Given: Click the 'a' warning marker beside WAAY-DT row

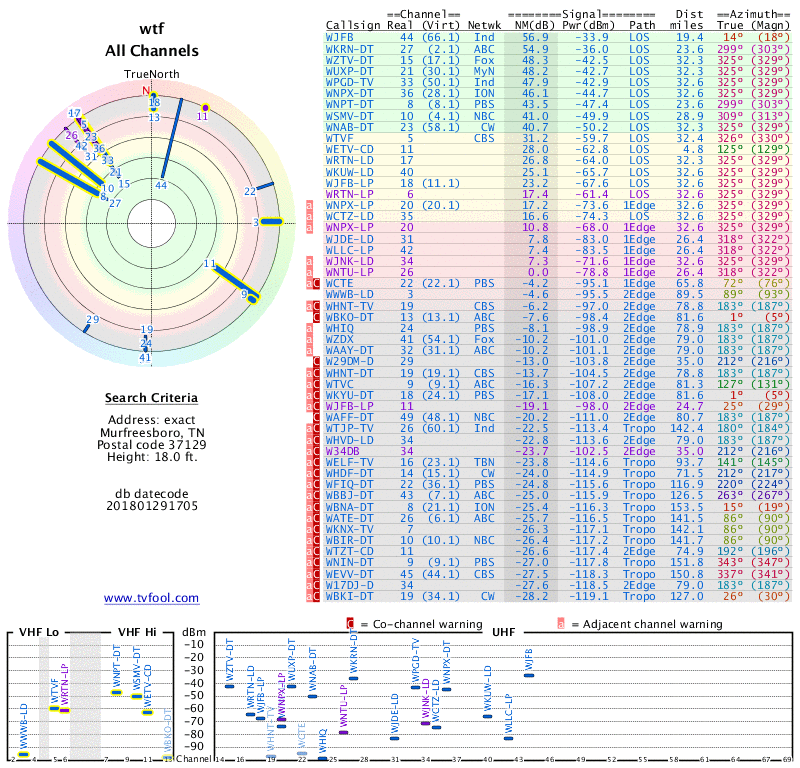Looking at the screenshot, I should pyautogui.click(x=309, y=351).
